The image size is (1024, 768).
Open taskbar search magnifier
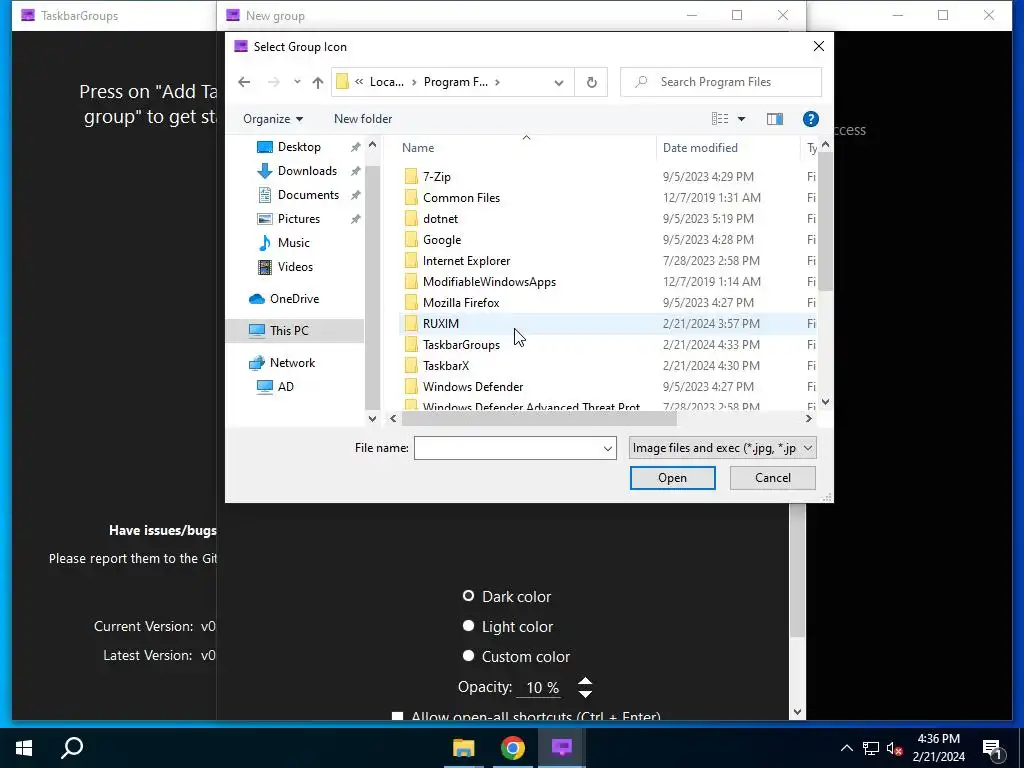(x=72, y=748)
